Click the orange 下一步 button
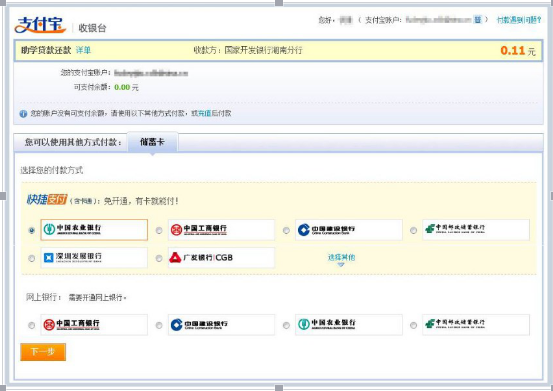 43,352
